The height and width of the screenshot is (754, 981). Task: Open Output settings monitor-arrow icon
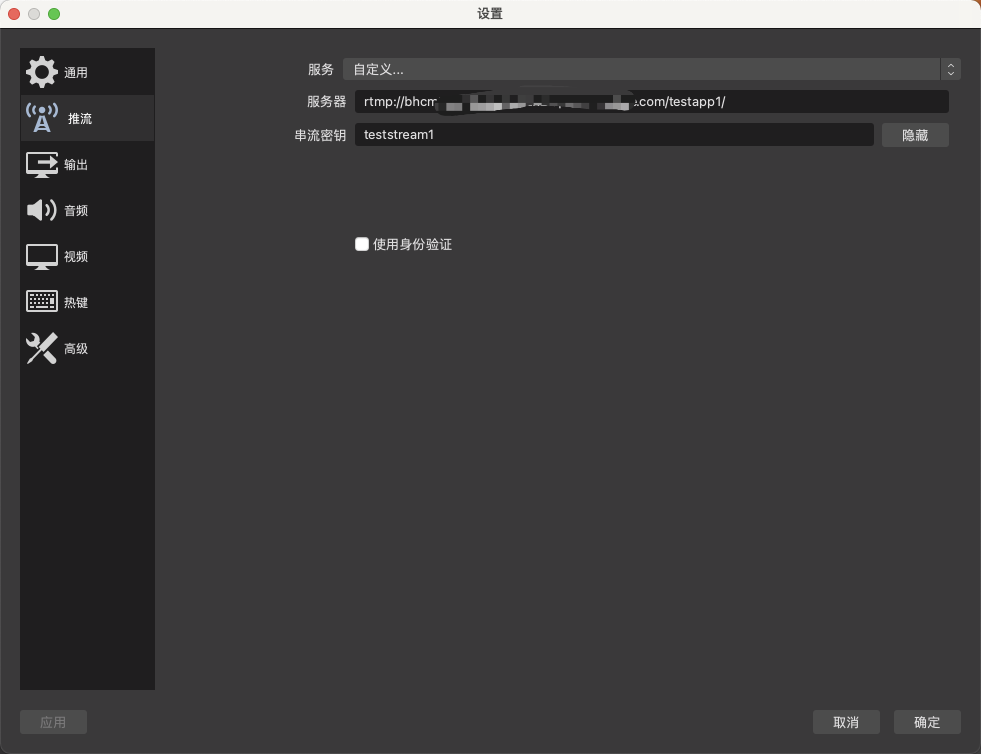[x=41, y=165]
